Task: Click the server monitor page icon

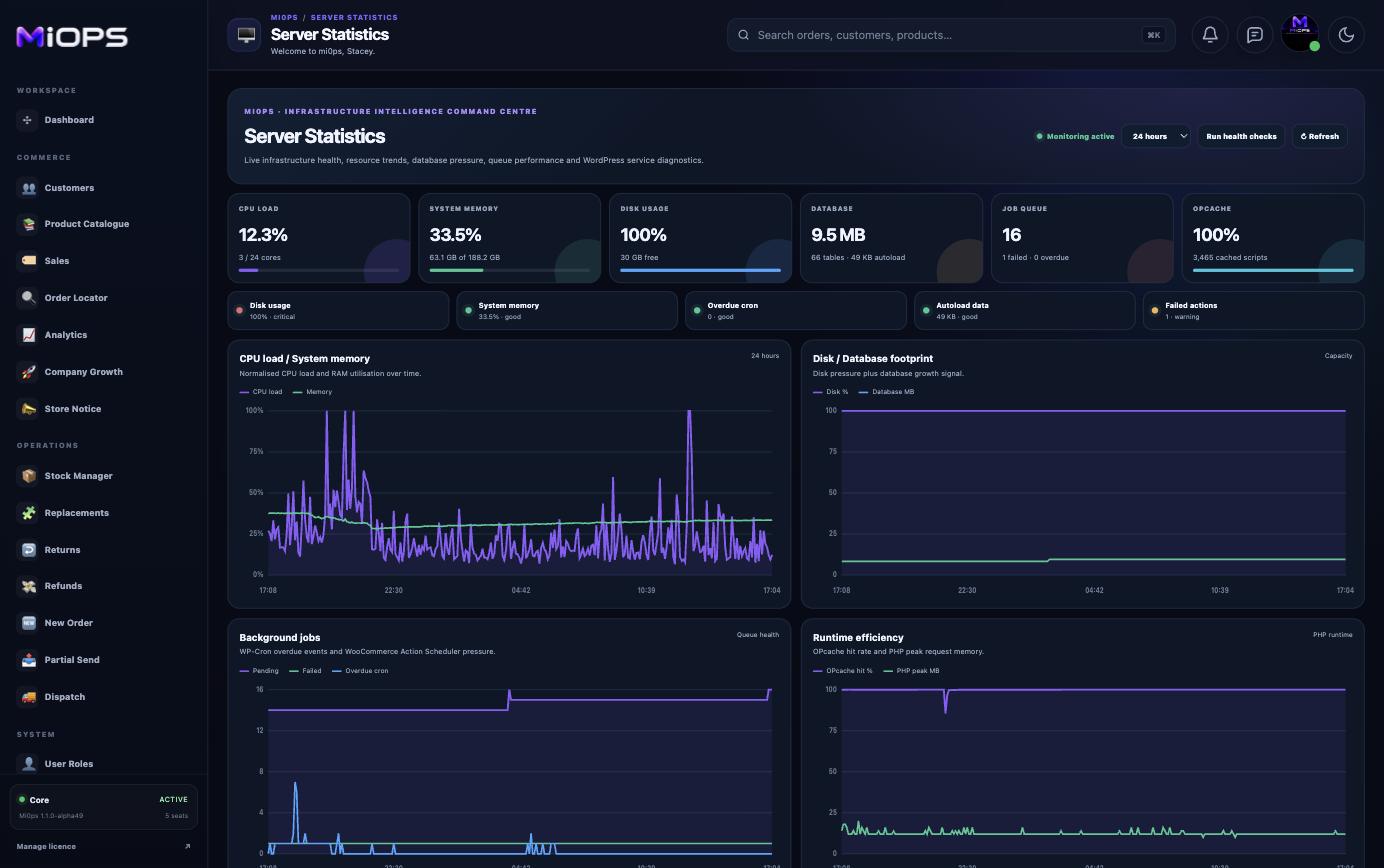Action: click(244, 35)
